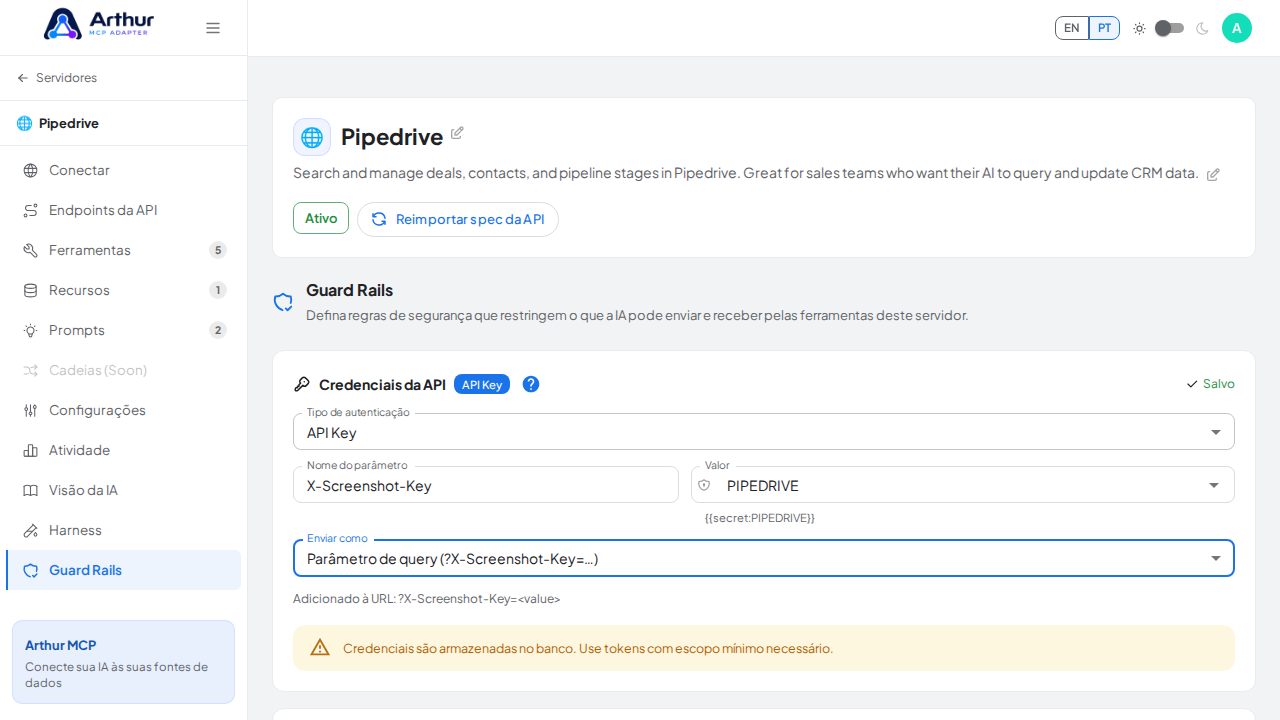Open user avatar A menu
Screen dimensions: 1280x720
(1237, 28)
